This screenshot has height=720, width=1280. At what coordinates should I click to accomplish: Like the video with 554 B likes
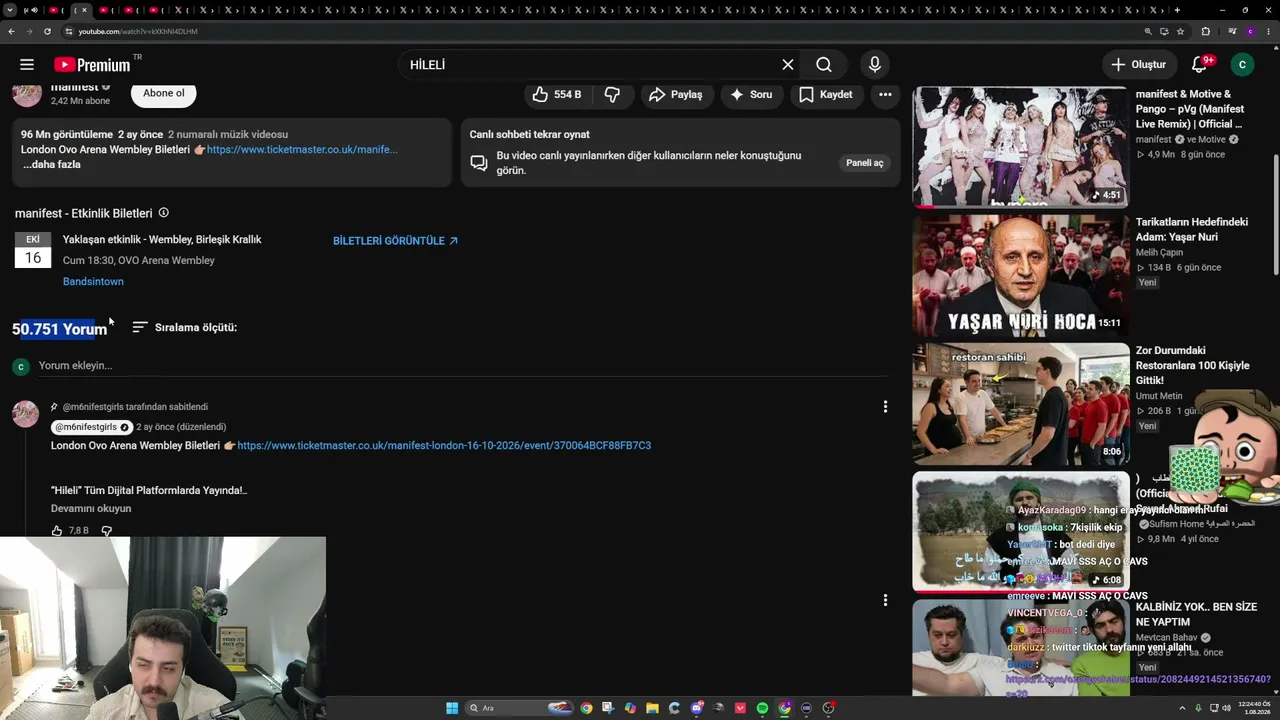(x=557, y=95)
